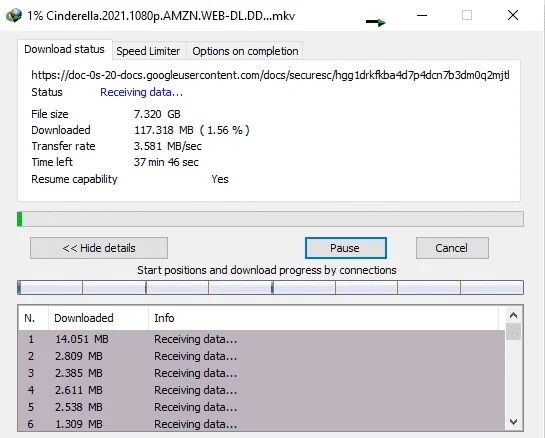Click the connection list up arrow
545x438 pixels.
tap(513, 315)
